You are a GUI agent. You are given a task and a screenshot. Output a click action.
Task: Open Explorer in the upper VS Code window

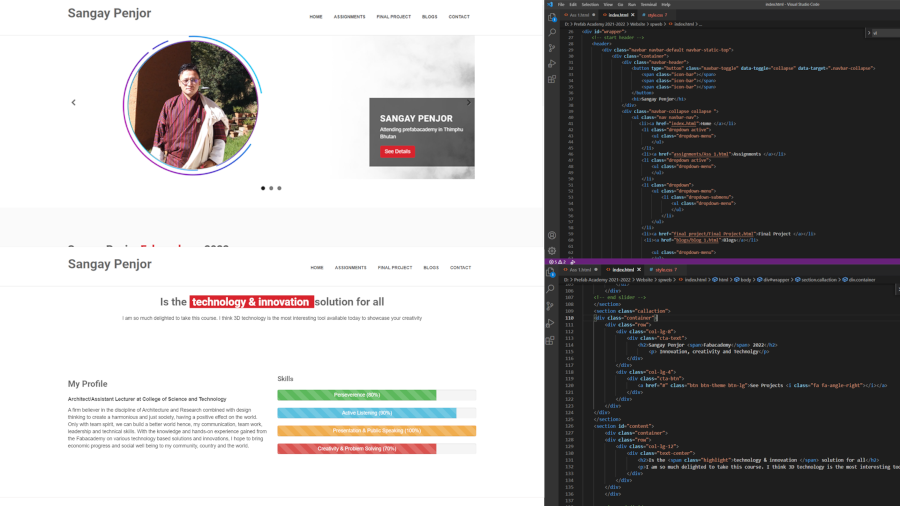coord(552,17)
